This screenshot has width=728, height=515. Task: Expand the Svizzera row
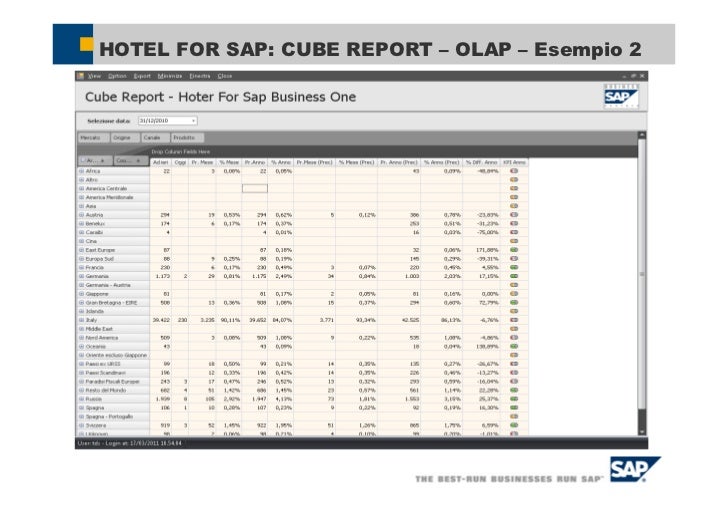click(81, 425)
